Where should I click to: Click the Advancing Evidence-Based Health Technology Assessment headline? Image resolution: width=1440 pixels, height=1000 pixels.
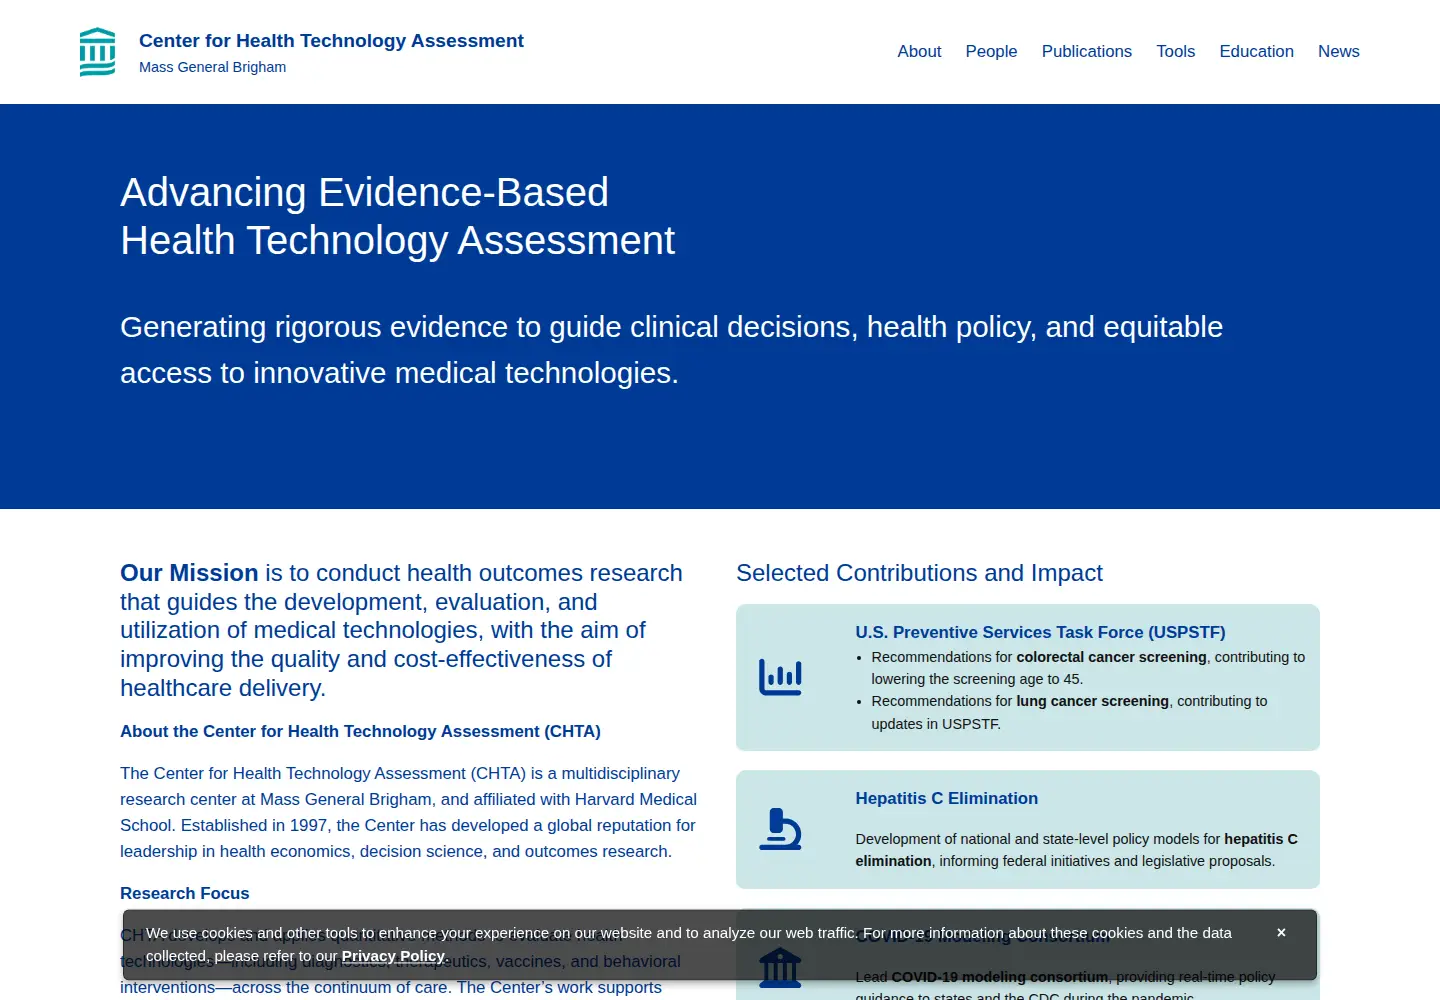(397, 216)
